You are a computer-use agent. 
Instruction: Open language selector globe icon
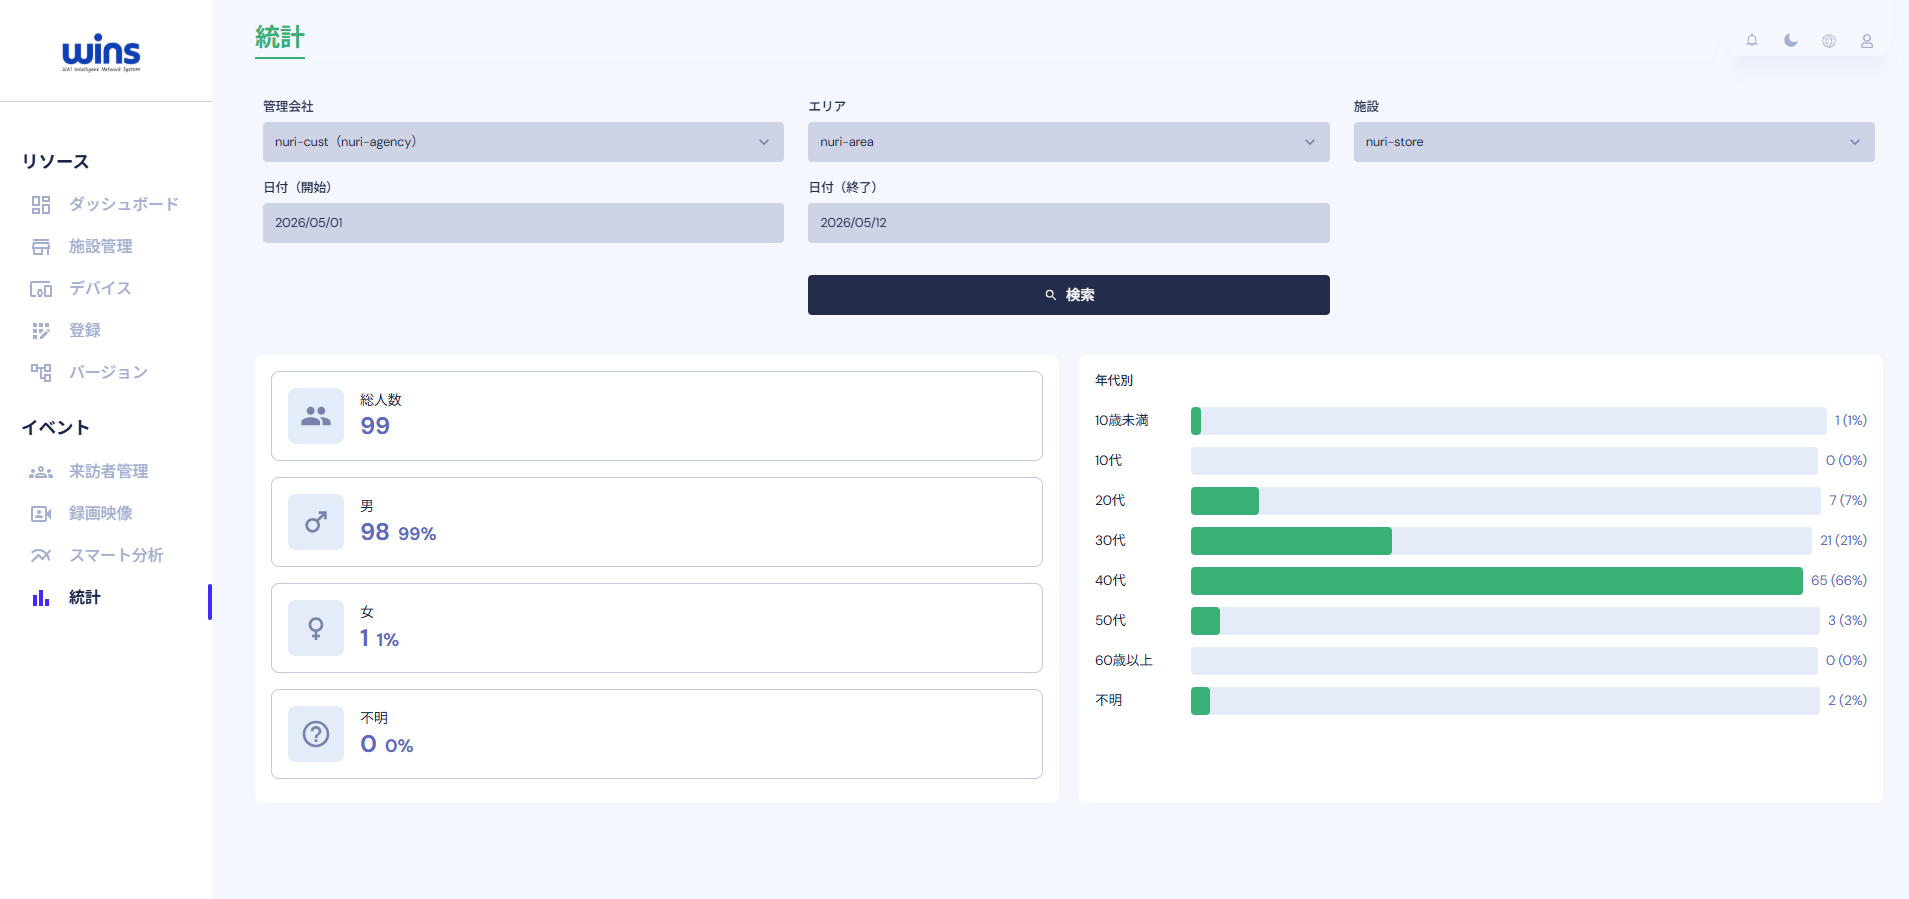point(1829,41)
